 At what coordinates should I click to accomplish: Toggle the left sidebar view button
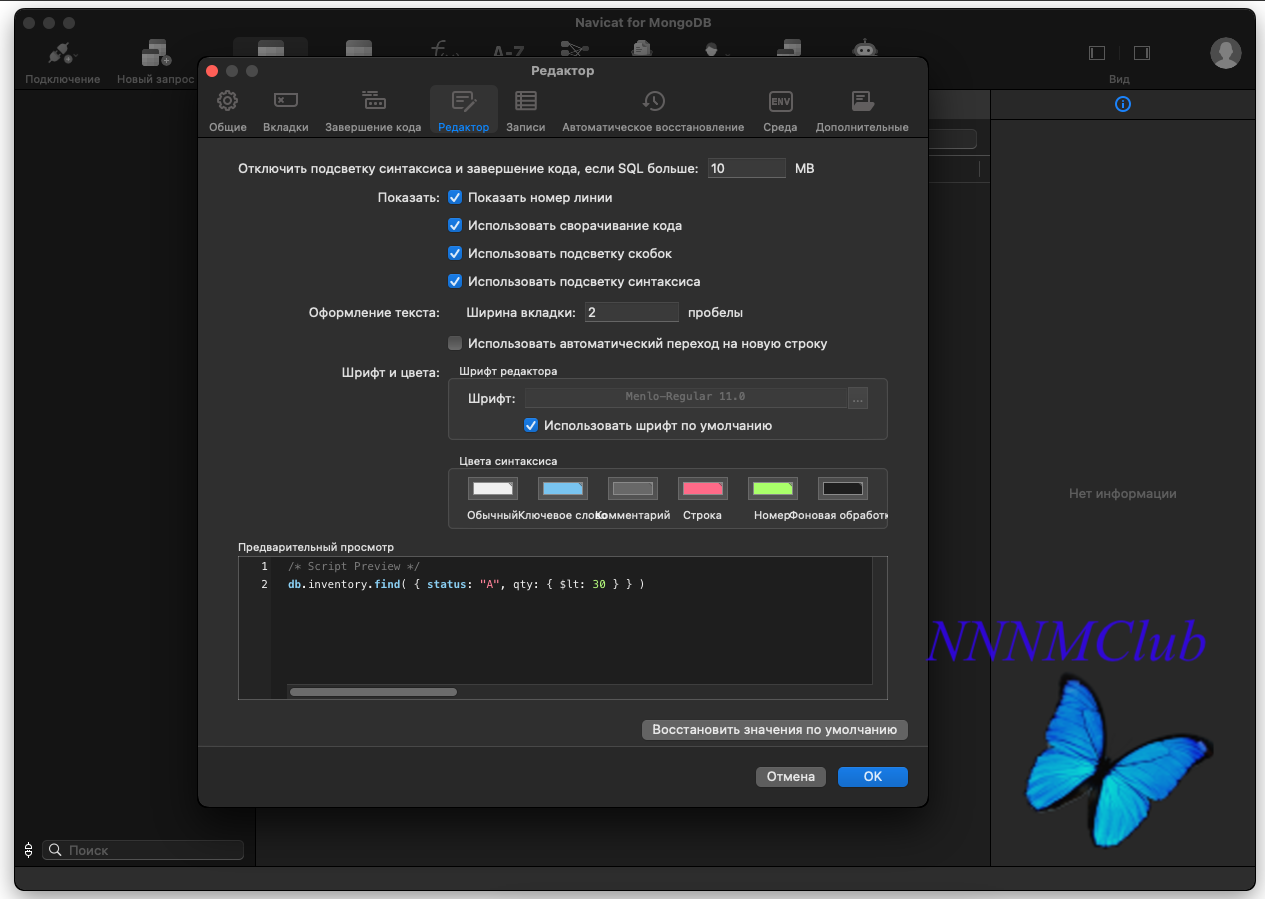pyautogui.click(x=1097, y=53)
